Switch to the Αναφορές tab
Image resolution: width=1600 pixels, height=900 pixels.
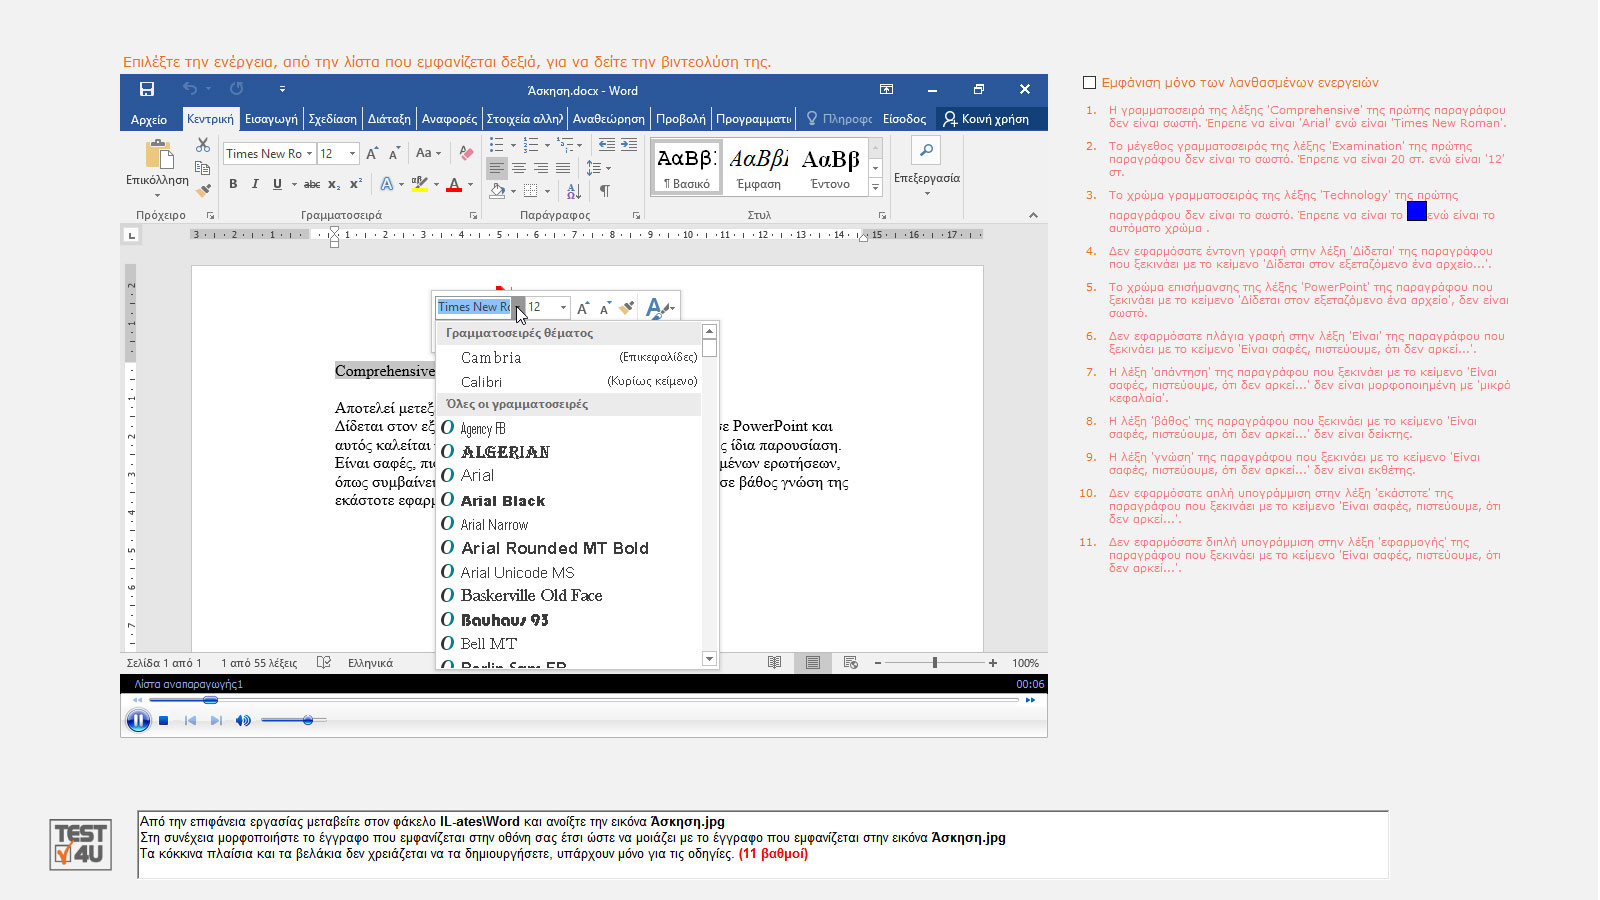[x=449, y=119]
